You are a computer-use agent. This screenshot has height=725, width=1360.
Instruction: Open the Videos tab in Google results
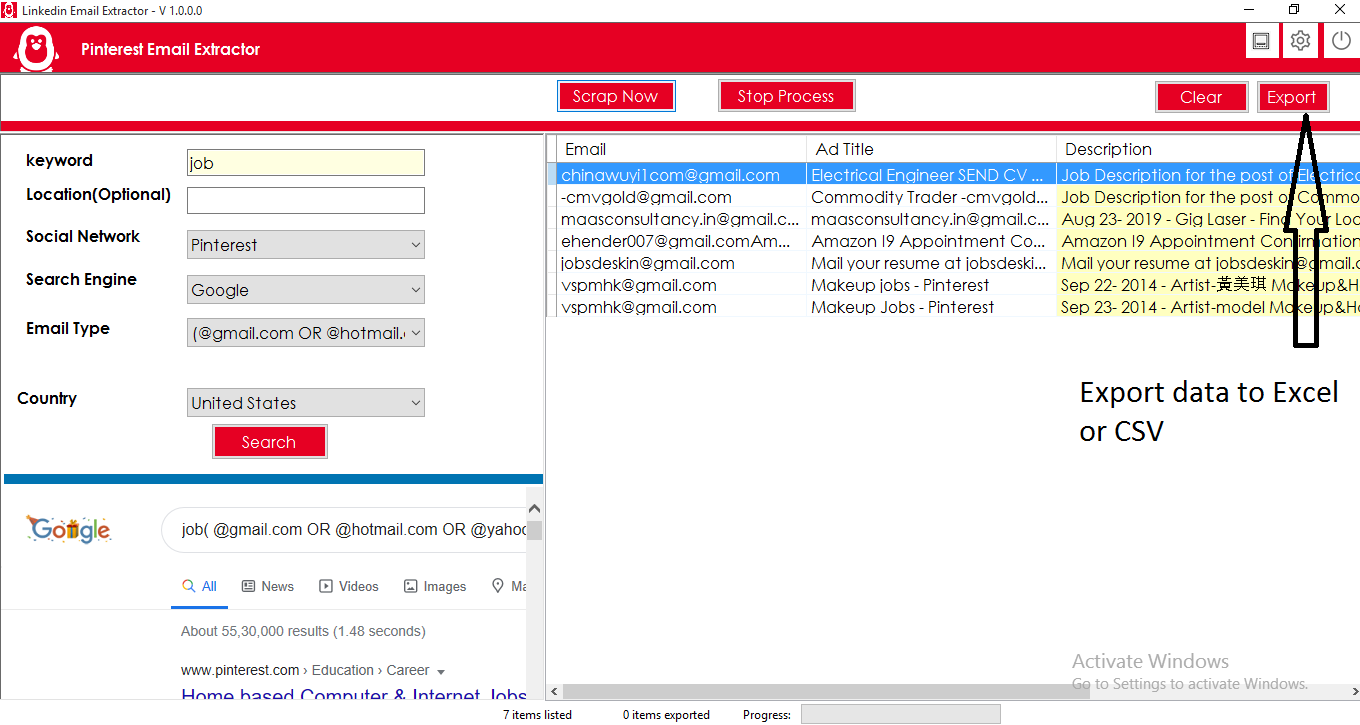click(349, 586)
